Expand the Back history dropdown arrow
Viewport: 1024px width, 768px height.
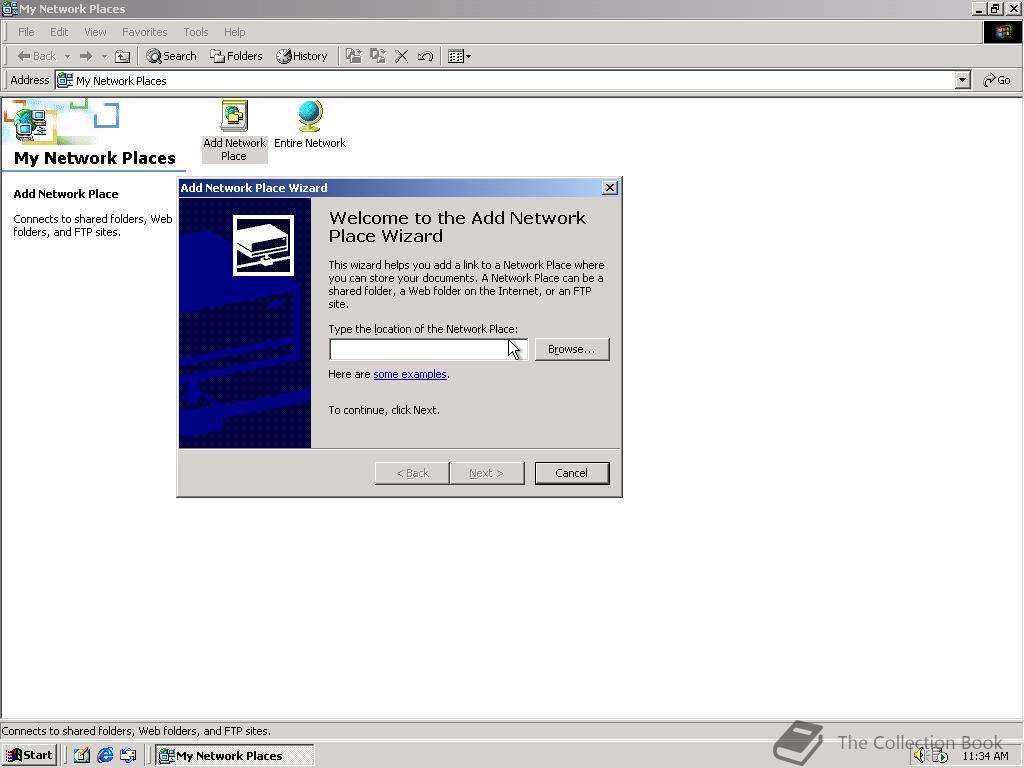[67, 57]
